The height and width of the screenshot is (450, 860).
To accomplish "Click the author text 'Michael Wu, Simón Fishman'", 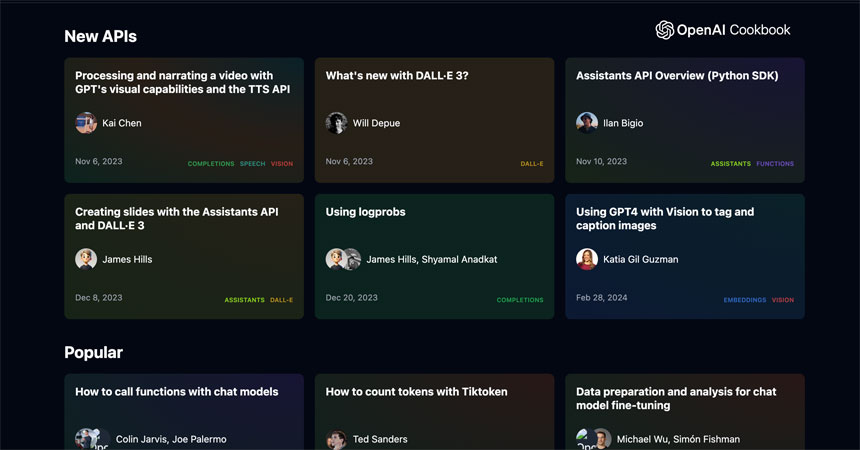I will click(x=678, y=439).
